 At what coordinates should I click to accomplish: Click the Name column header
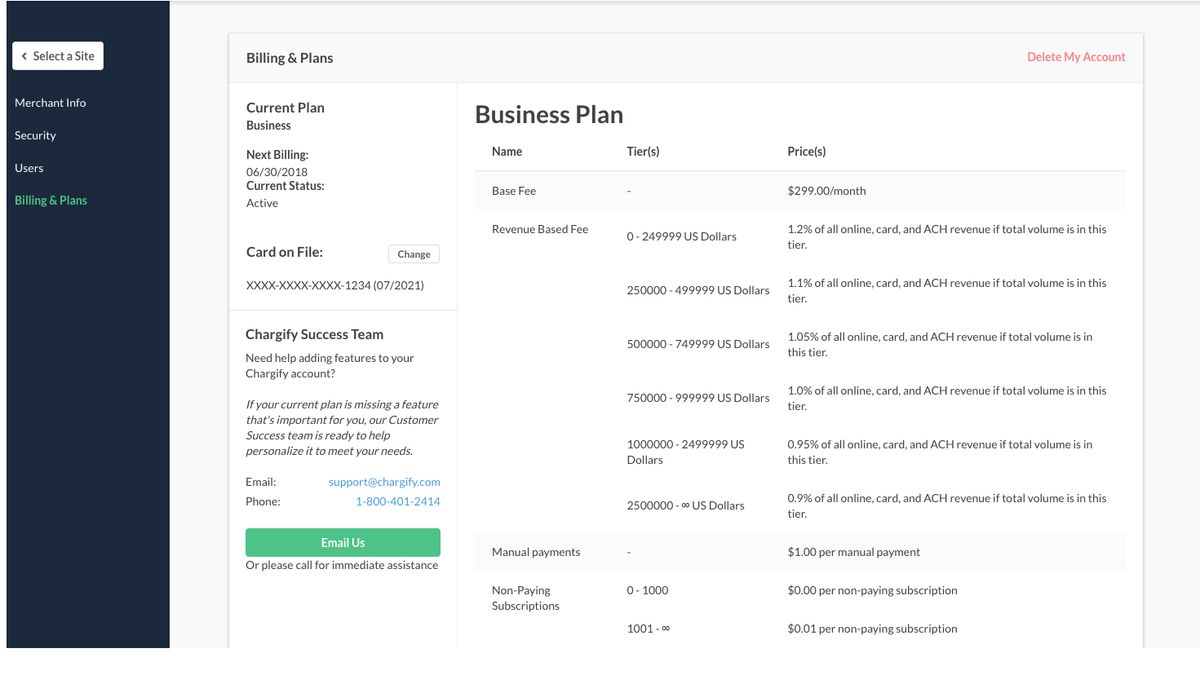point(507,152)
